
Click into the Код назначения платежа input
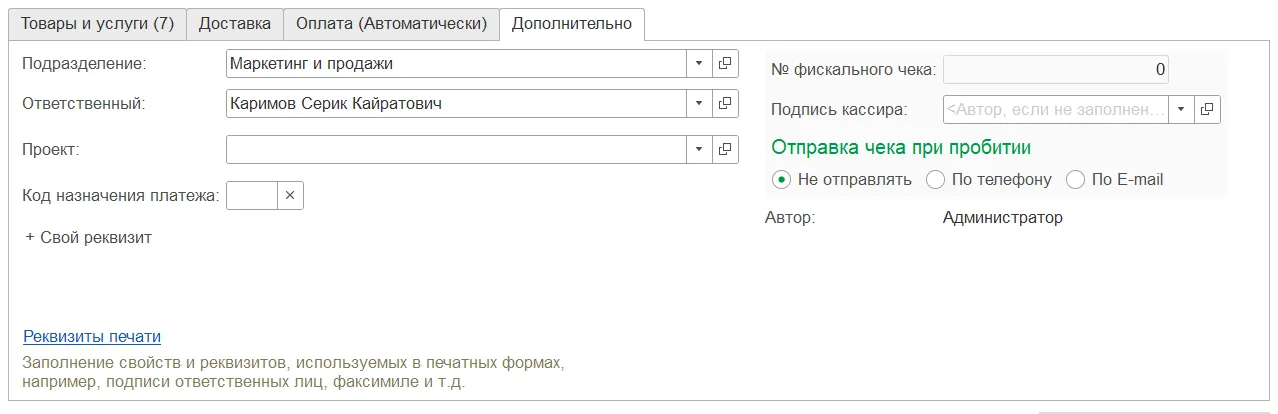[252, 196]
